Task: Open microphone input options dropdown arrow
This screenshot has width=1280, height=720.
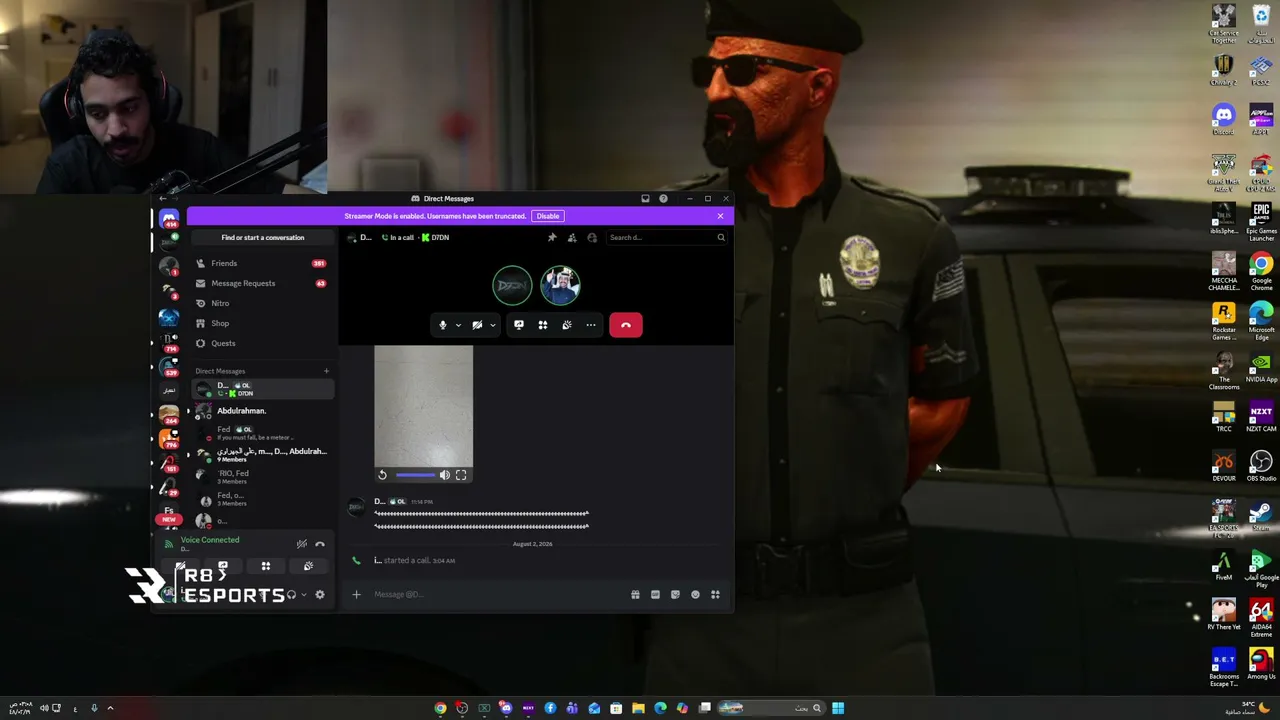Action: [458, 325]
